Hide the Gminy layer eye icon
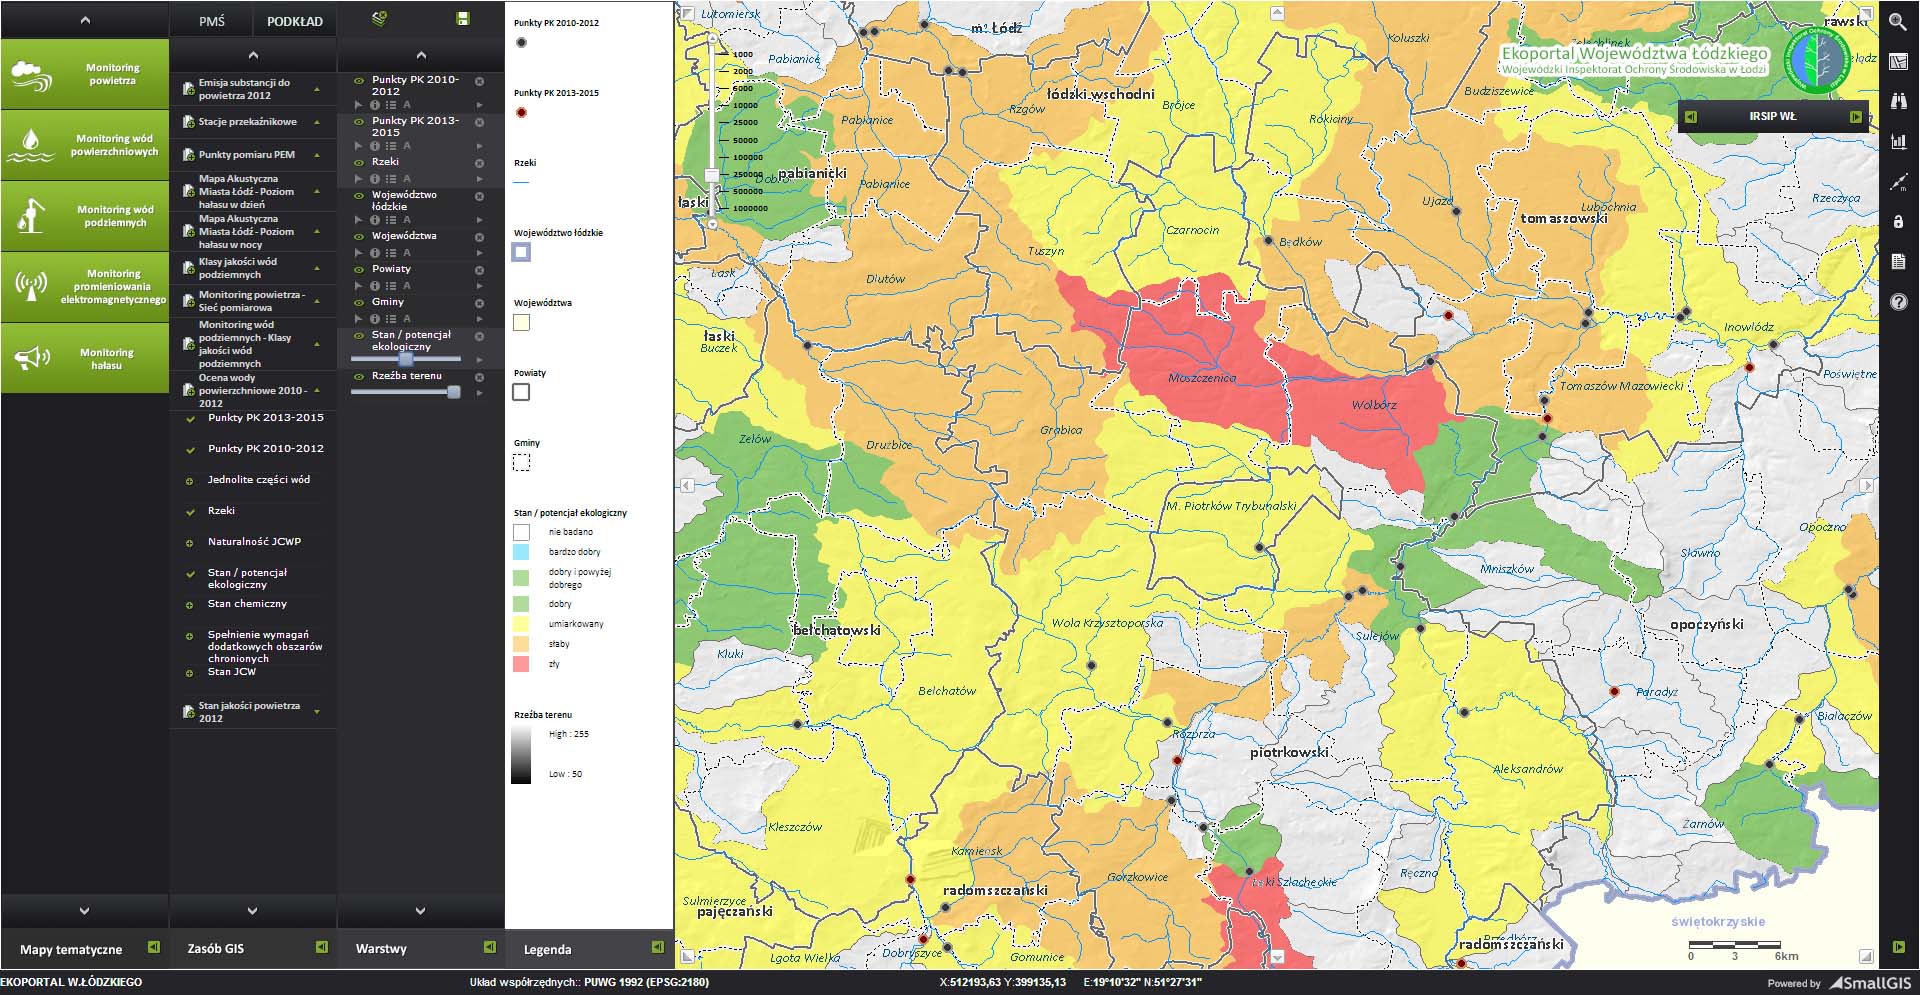 tap(359, 303)
